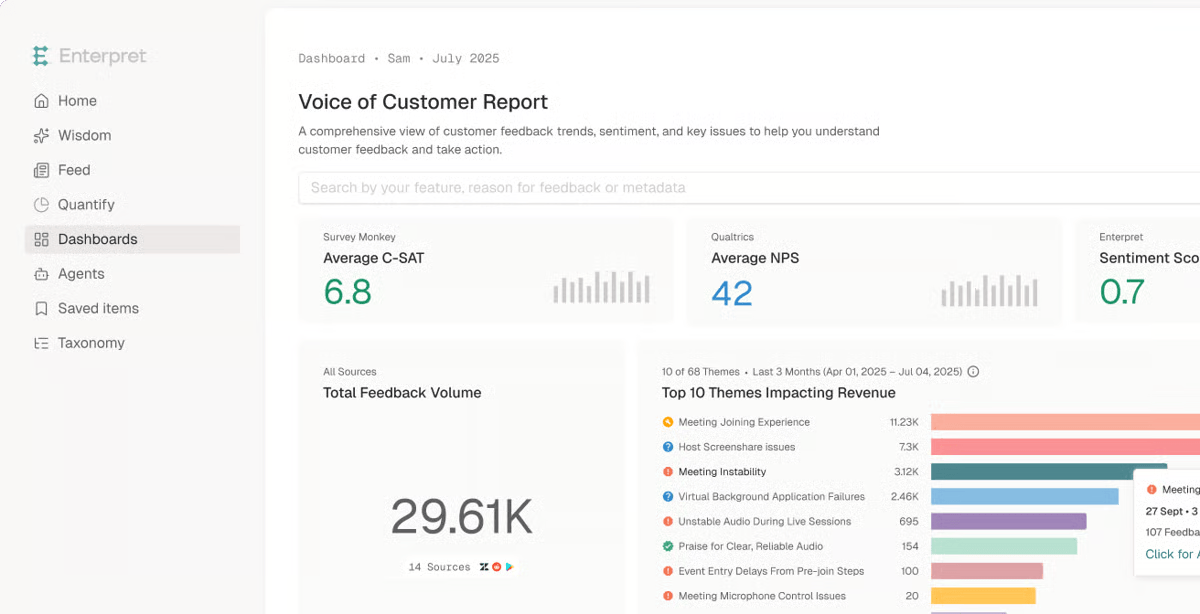Select Dashboards in the sidebar
Viewport: 1200px width, 614px height.
click(x=132, y=239)
